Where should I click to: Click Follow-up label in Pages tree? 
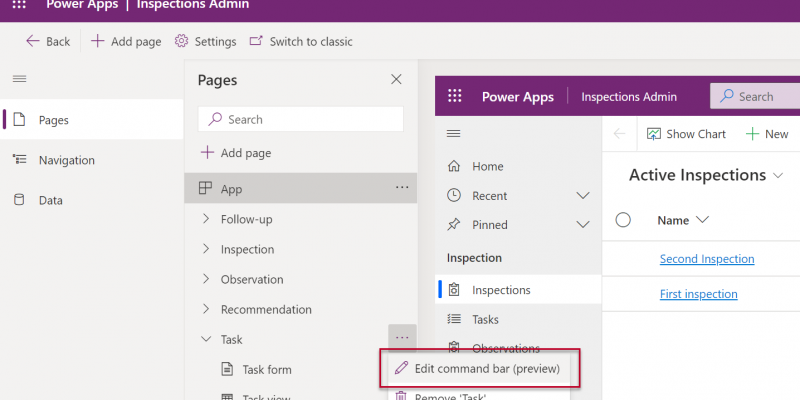coord(246,219)
